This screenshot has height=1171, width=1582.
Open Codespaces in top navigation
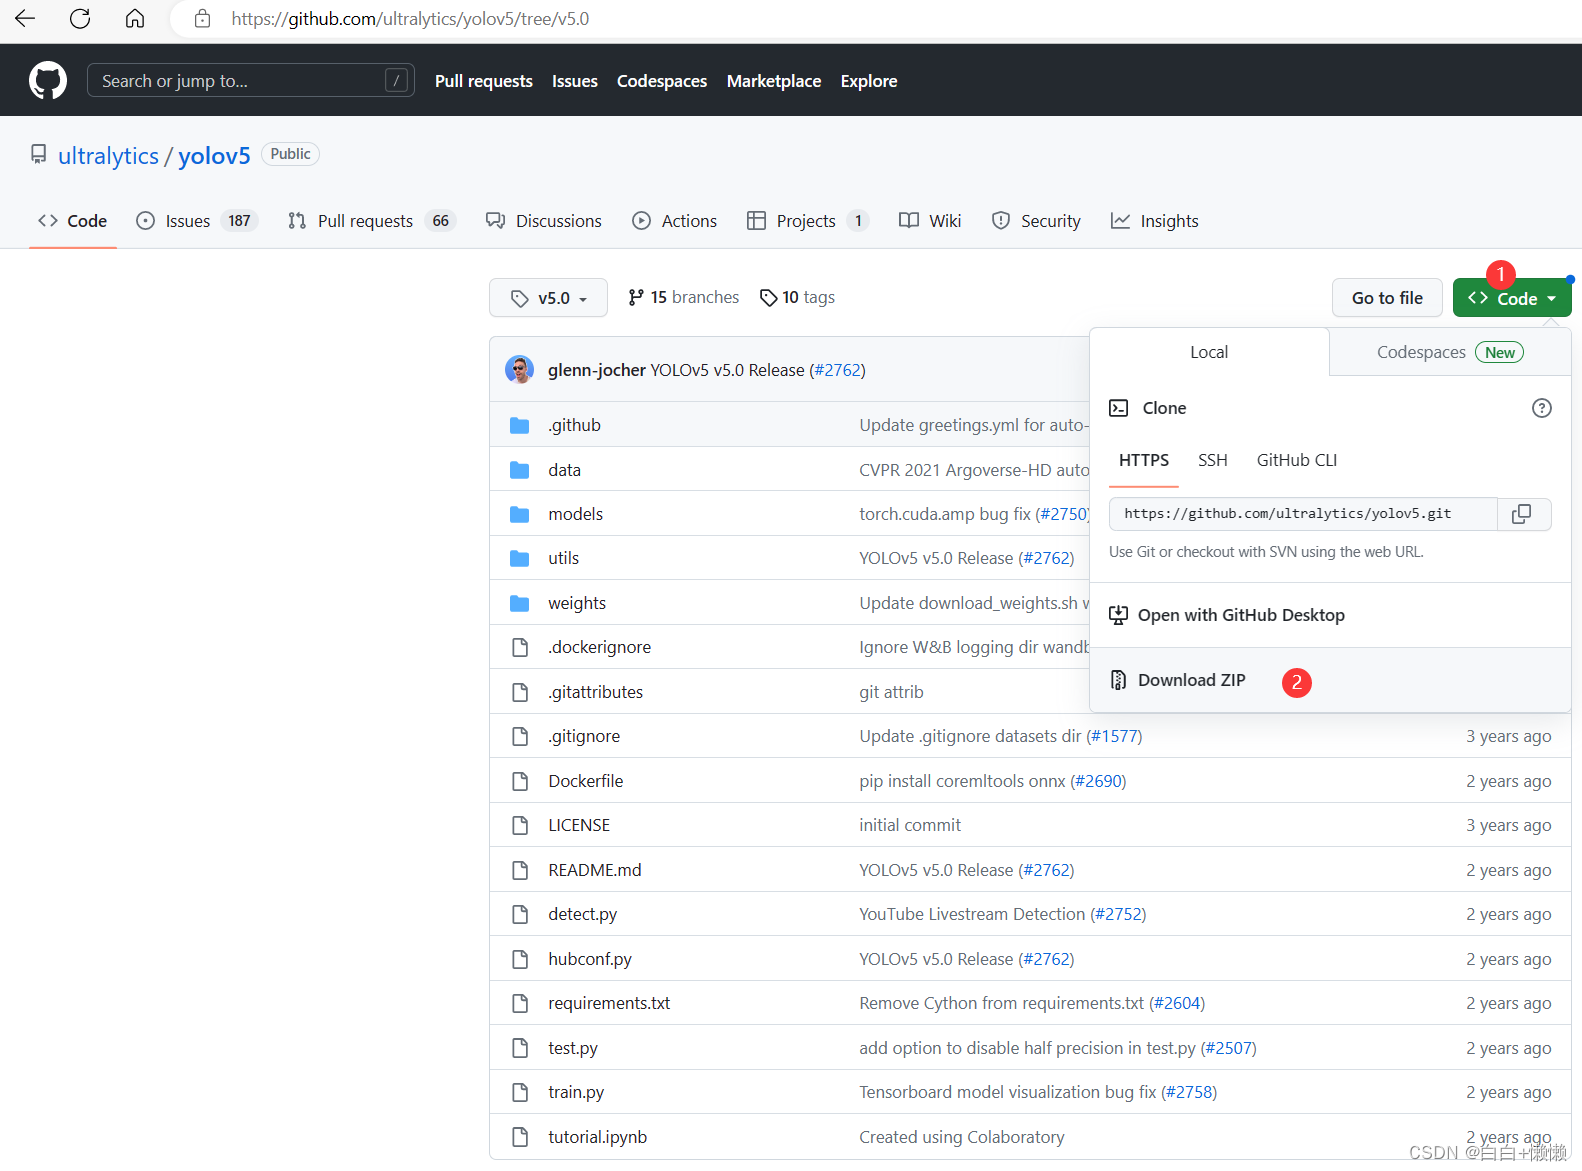coord(662,81)
